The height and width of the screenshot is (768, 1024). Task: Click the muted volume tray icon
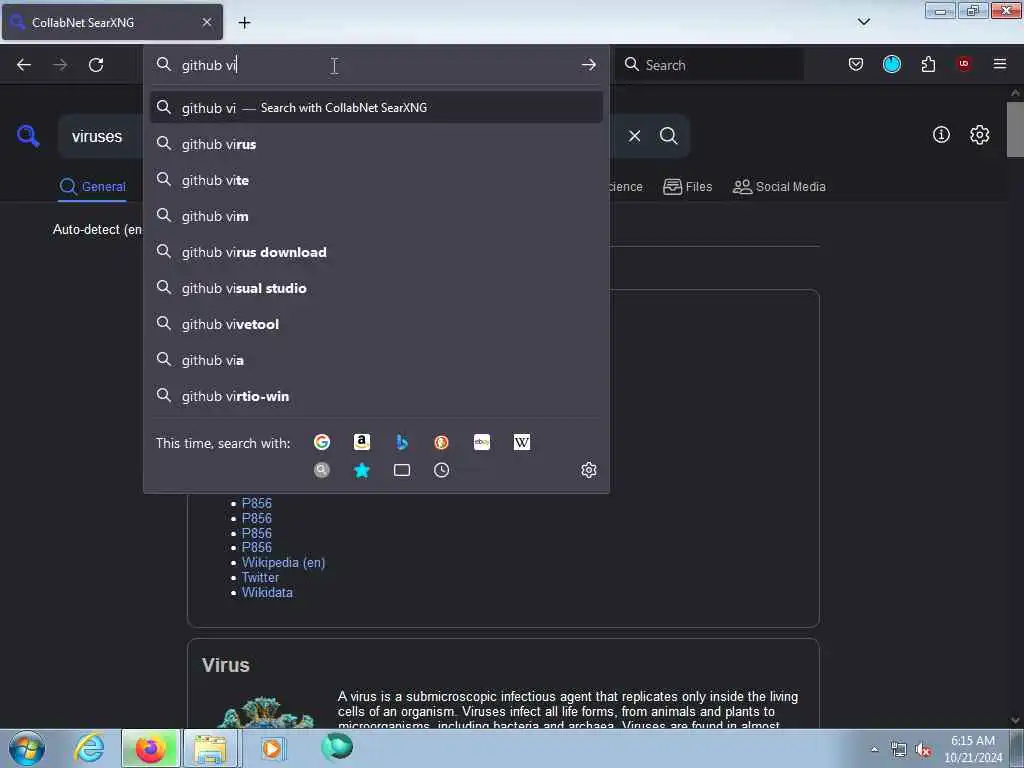[x=923, y=750]
